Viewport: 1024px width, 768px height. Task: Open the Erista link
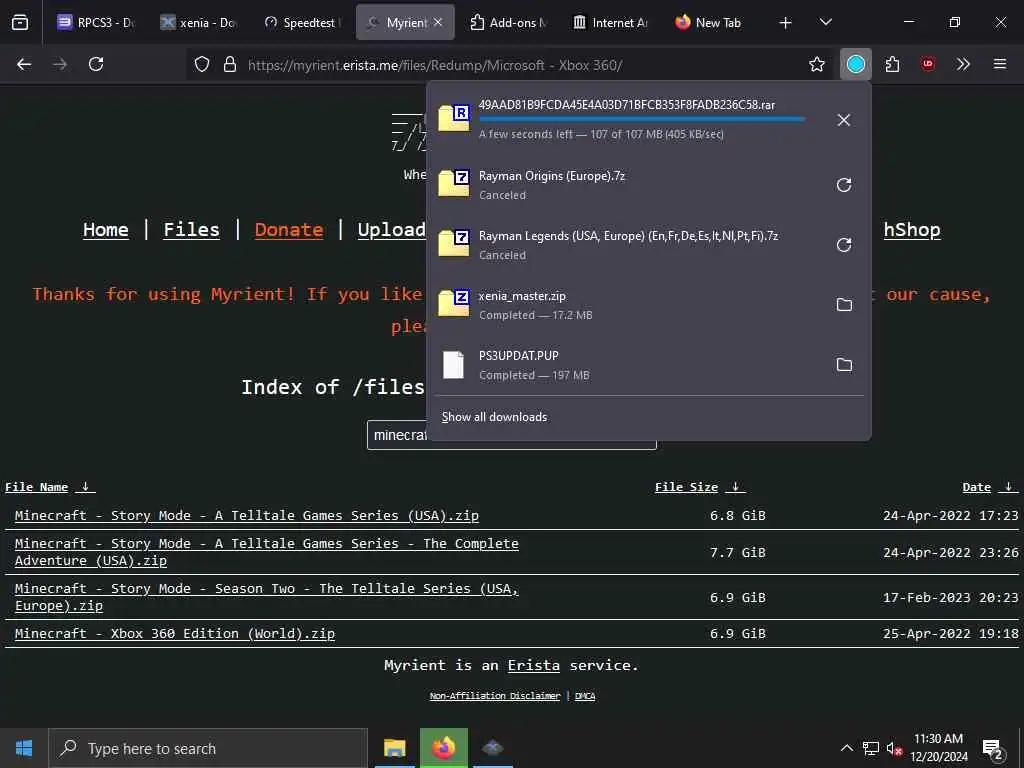click(534, 665)
